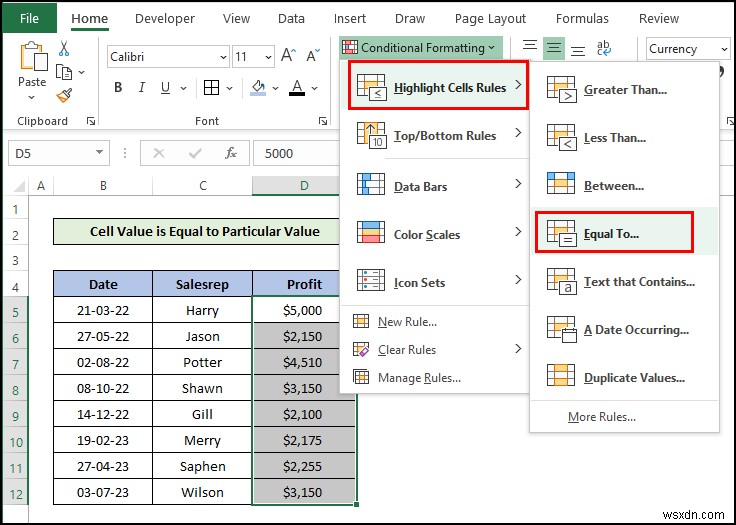Toggle Italic formatting

[x=141, y=87]
